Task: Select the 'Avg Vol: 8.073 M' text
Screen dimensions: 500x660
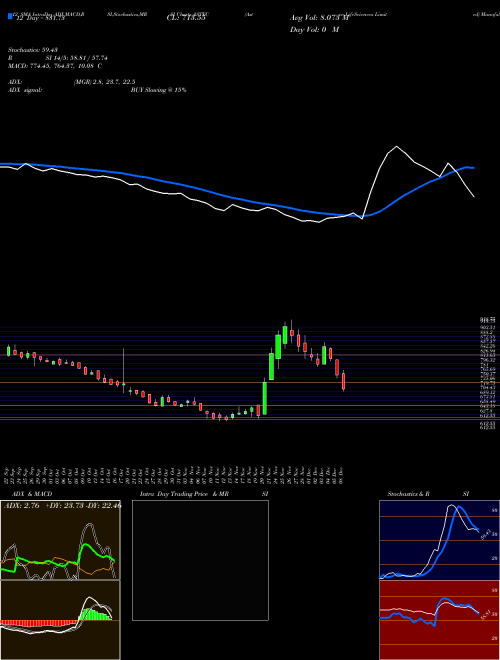Action: pyautogui.click(x=319, y=18)
